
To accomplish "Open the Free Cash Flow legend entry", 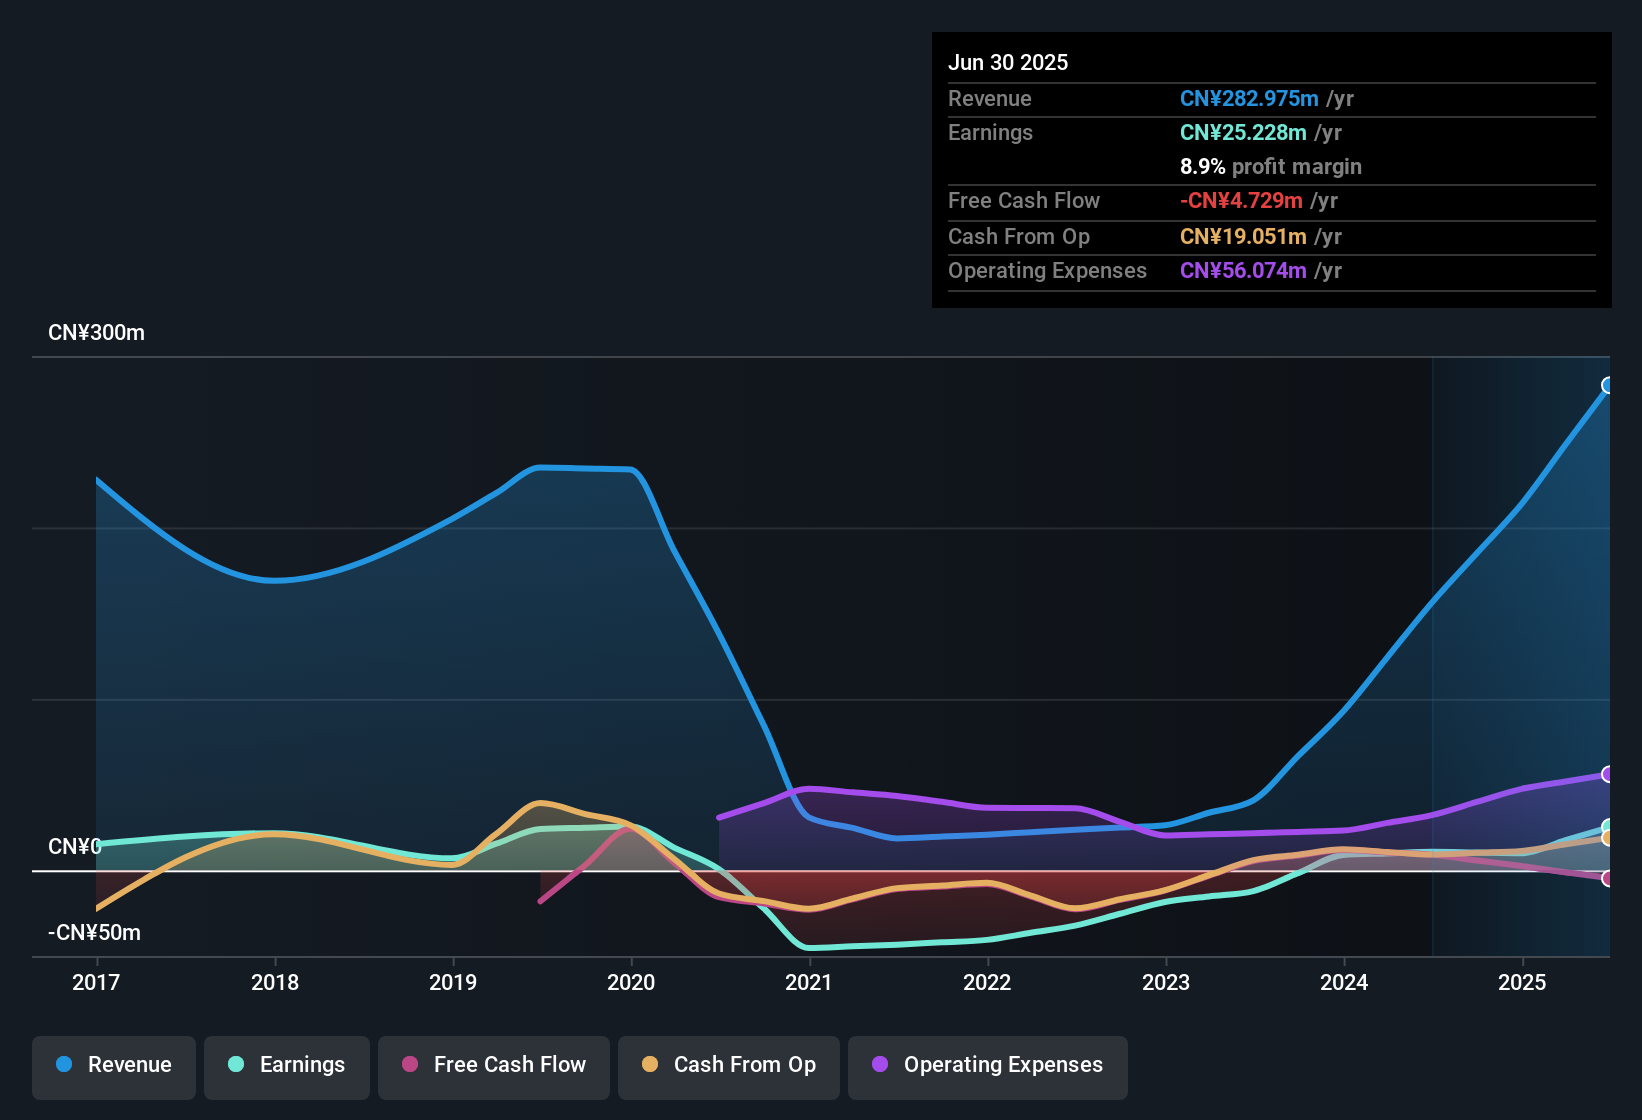I will 493,1065.
